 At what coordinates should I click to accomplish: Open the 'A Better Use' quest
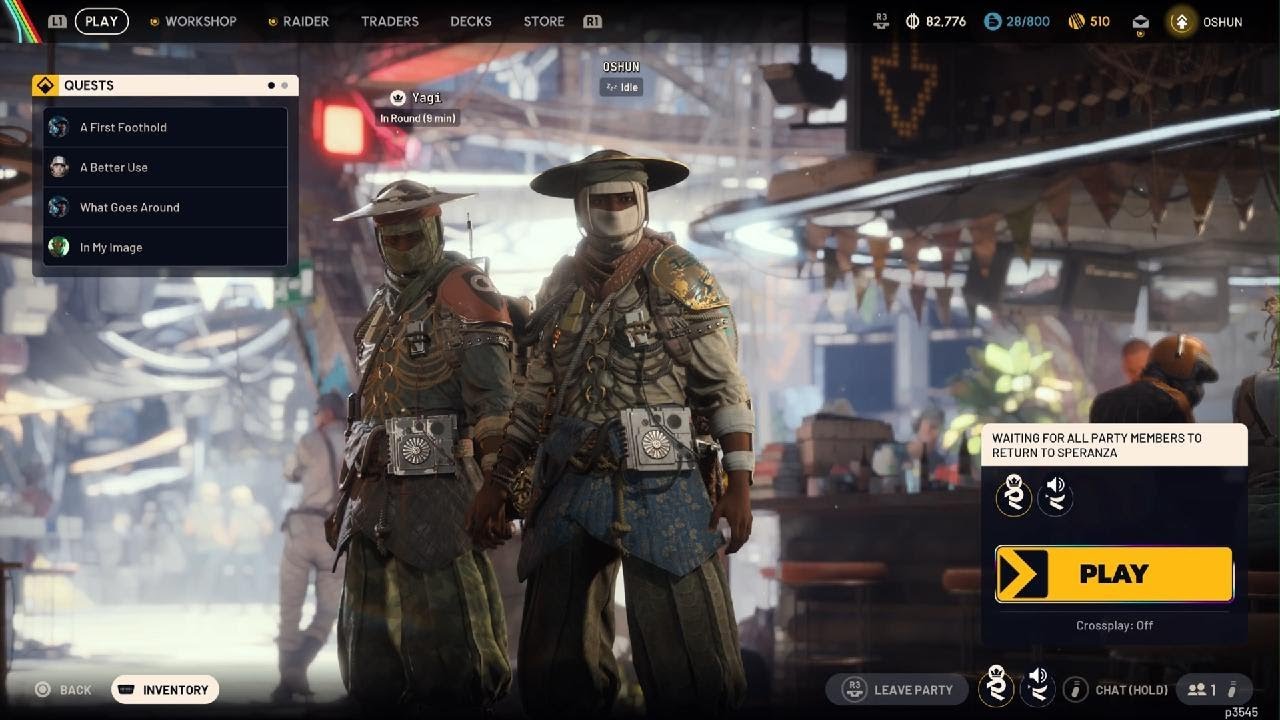tap(166, 167)
